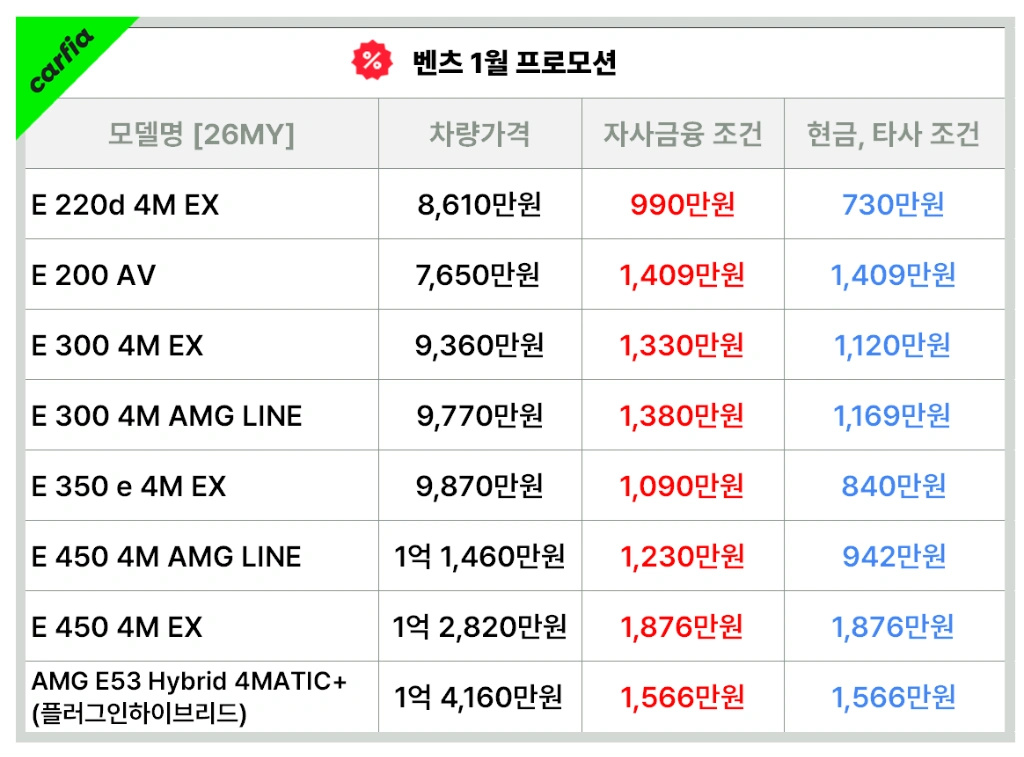This screenshot has height=757, width=1024.
Task: Select the E 450 4M AMG LINE model
Action: coord(166,557)
